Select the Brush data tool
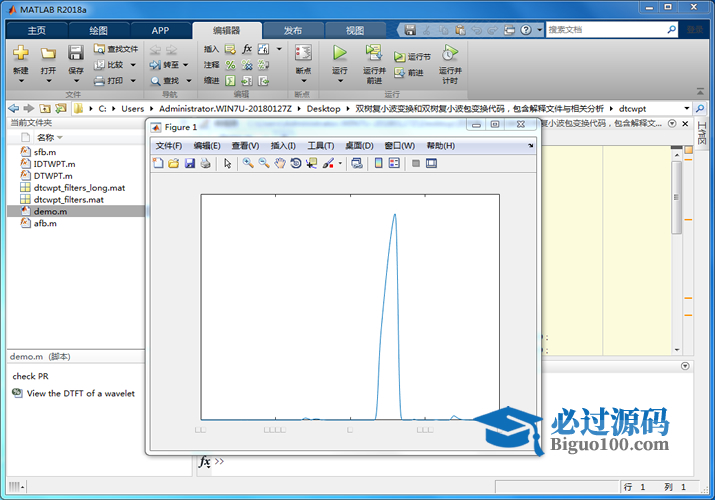 coord(328,163)
